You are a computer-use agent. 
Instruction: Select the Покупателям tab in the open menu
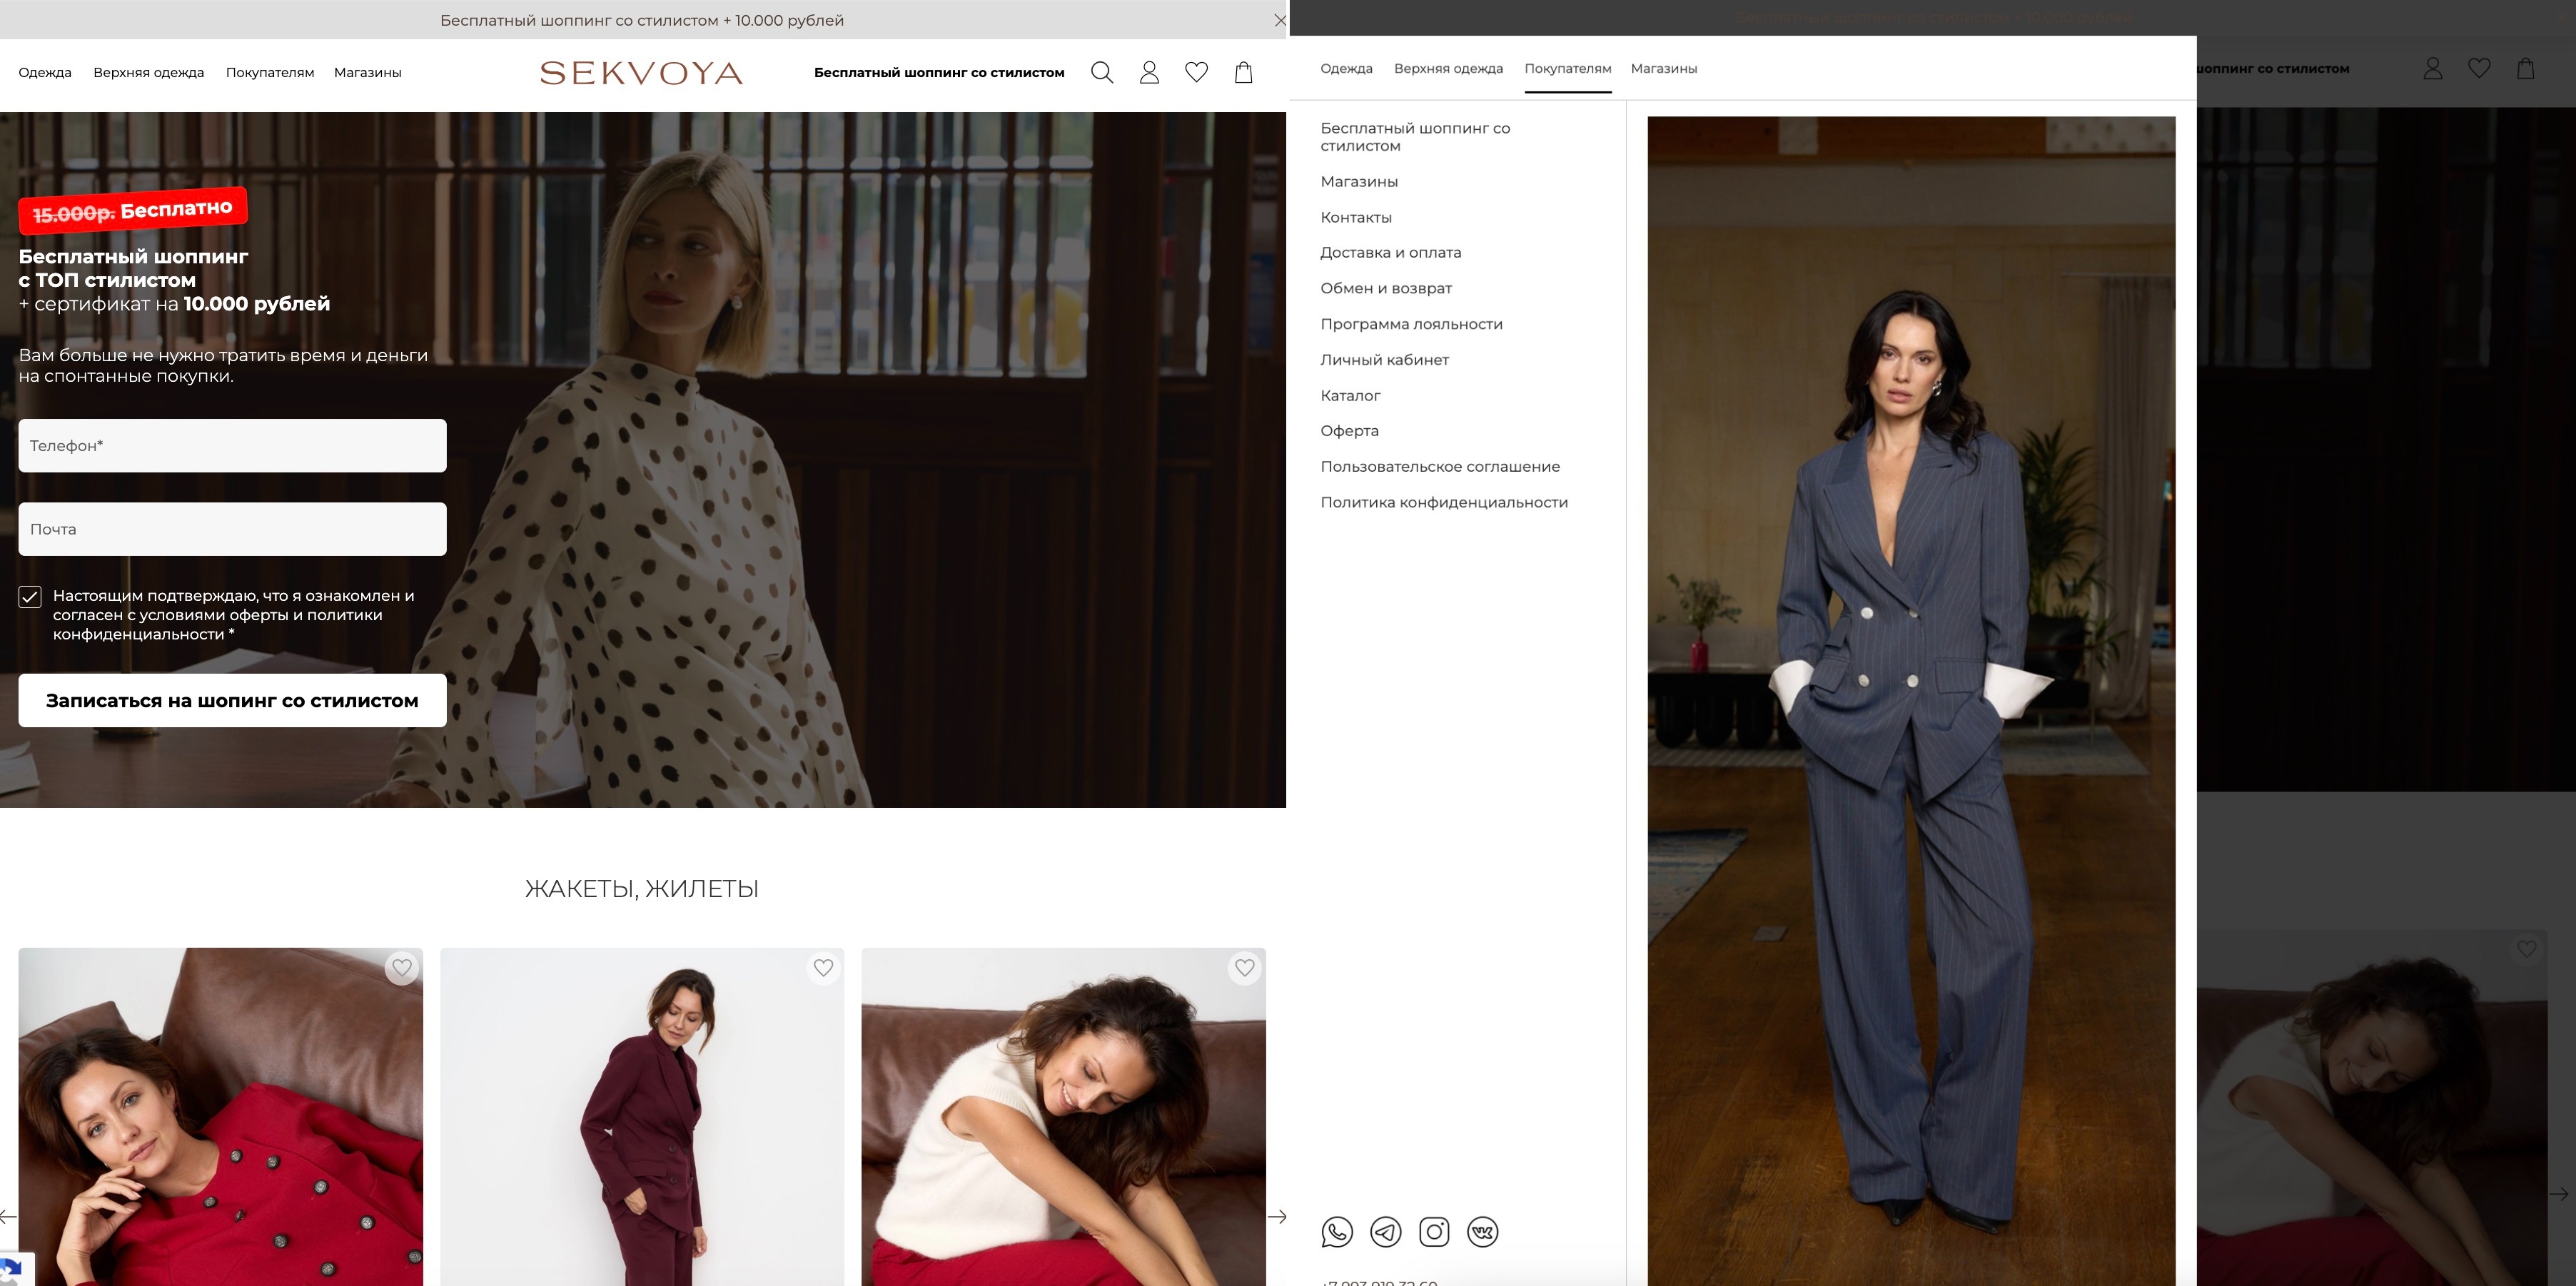pyautogui.click(x=1567, y=69)
